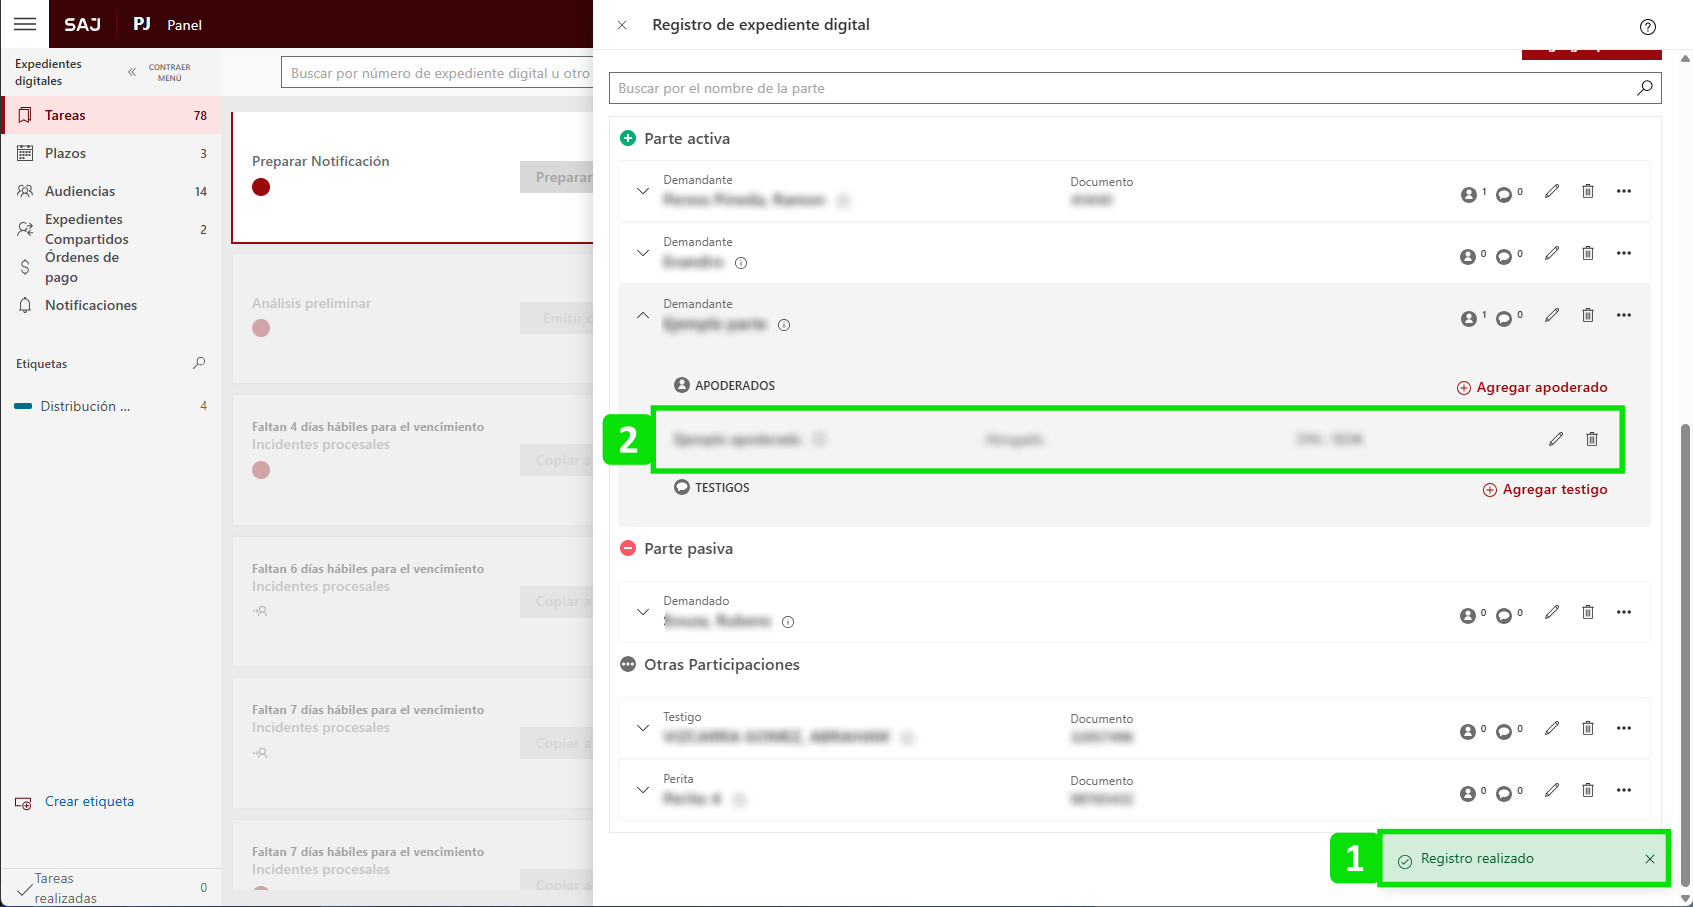Screen dimensions: 1693x907
Task: Collapse the expanded third Demandante row
Action: coord(643,315)
